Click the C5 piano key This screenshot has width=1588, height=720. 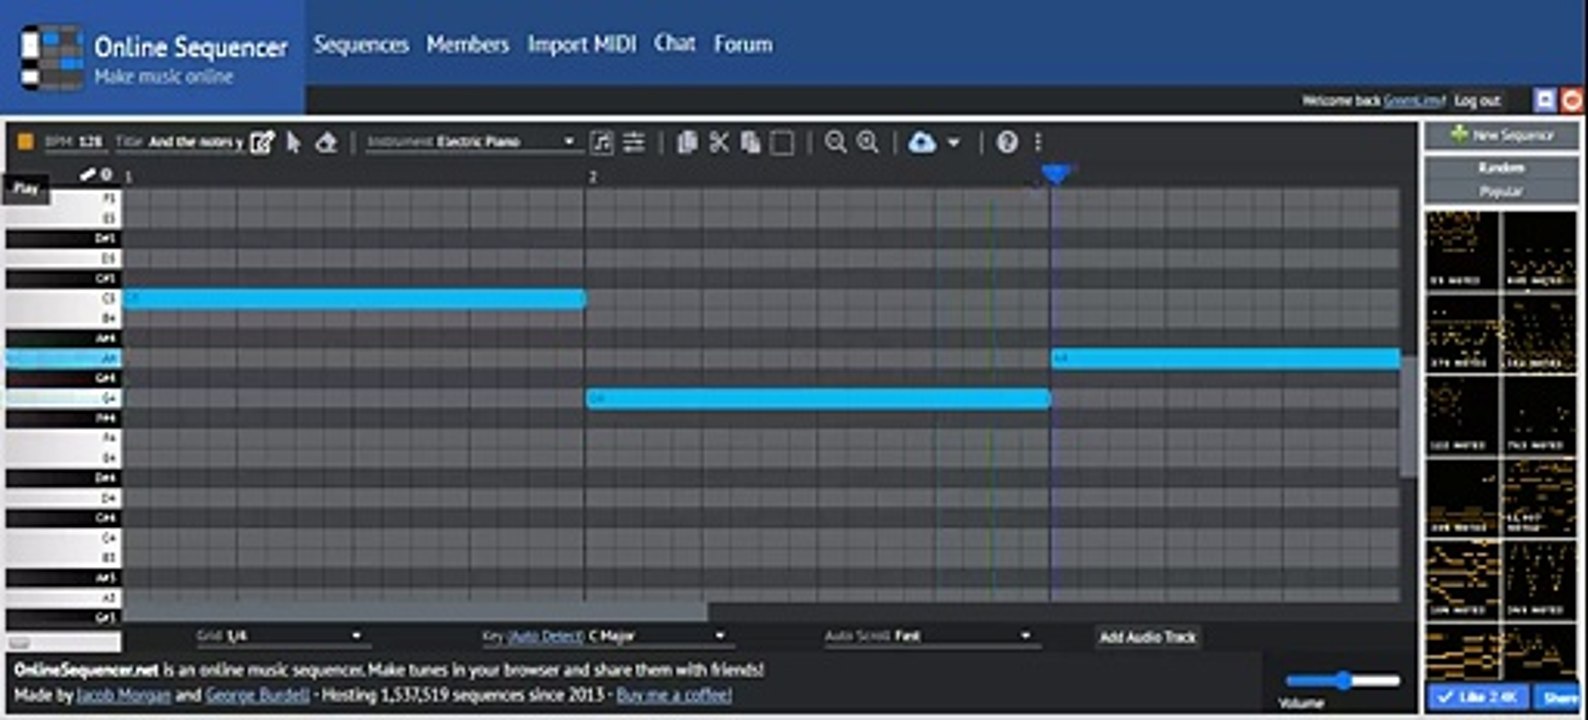click(x=63, y=298)
